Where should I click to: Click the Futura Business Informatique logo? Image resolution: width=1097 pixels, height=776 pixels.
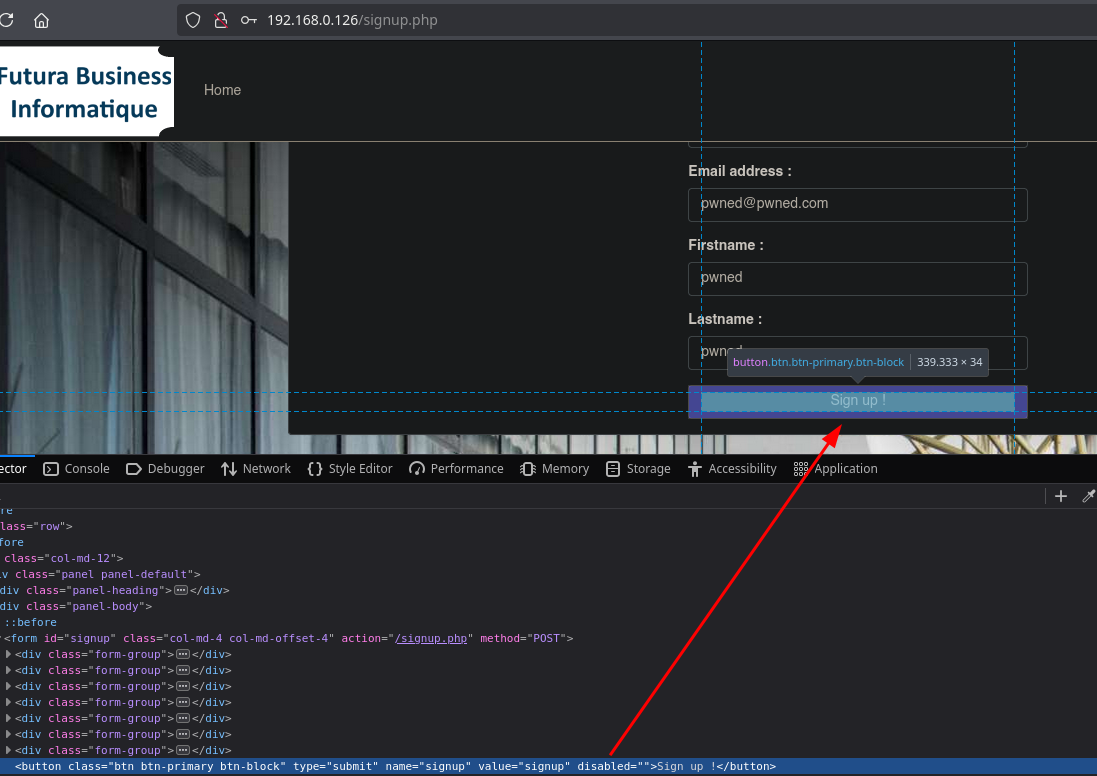pyautogui.click(x=86, y=92)
